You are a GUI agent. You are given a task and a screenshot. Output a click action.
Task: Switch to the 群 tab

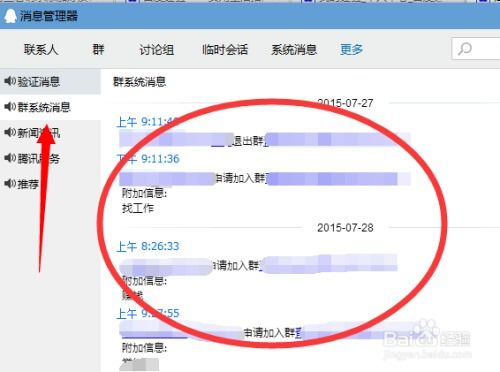click(x=98, y=49)
